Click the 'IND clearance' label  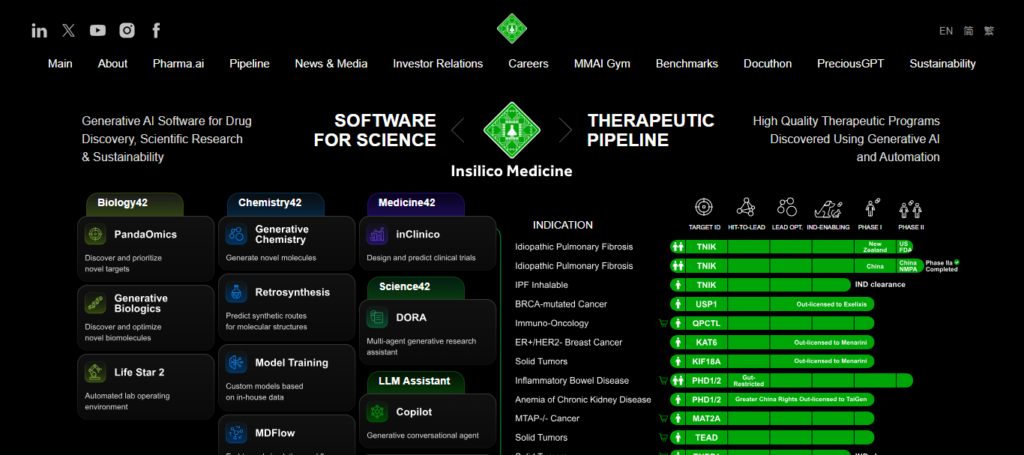[x=880, y=285]
